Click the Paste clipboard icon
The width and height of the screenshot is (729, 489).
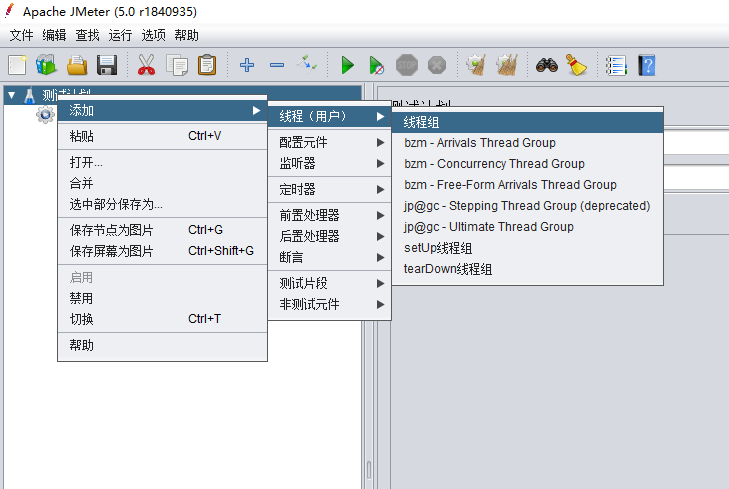pyautogui.click(x=207, y=65)
